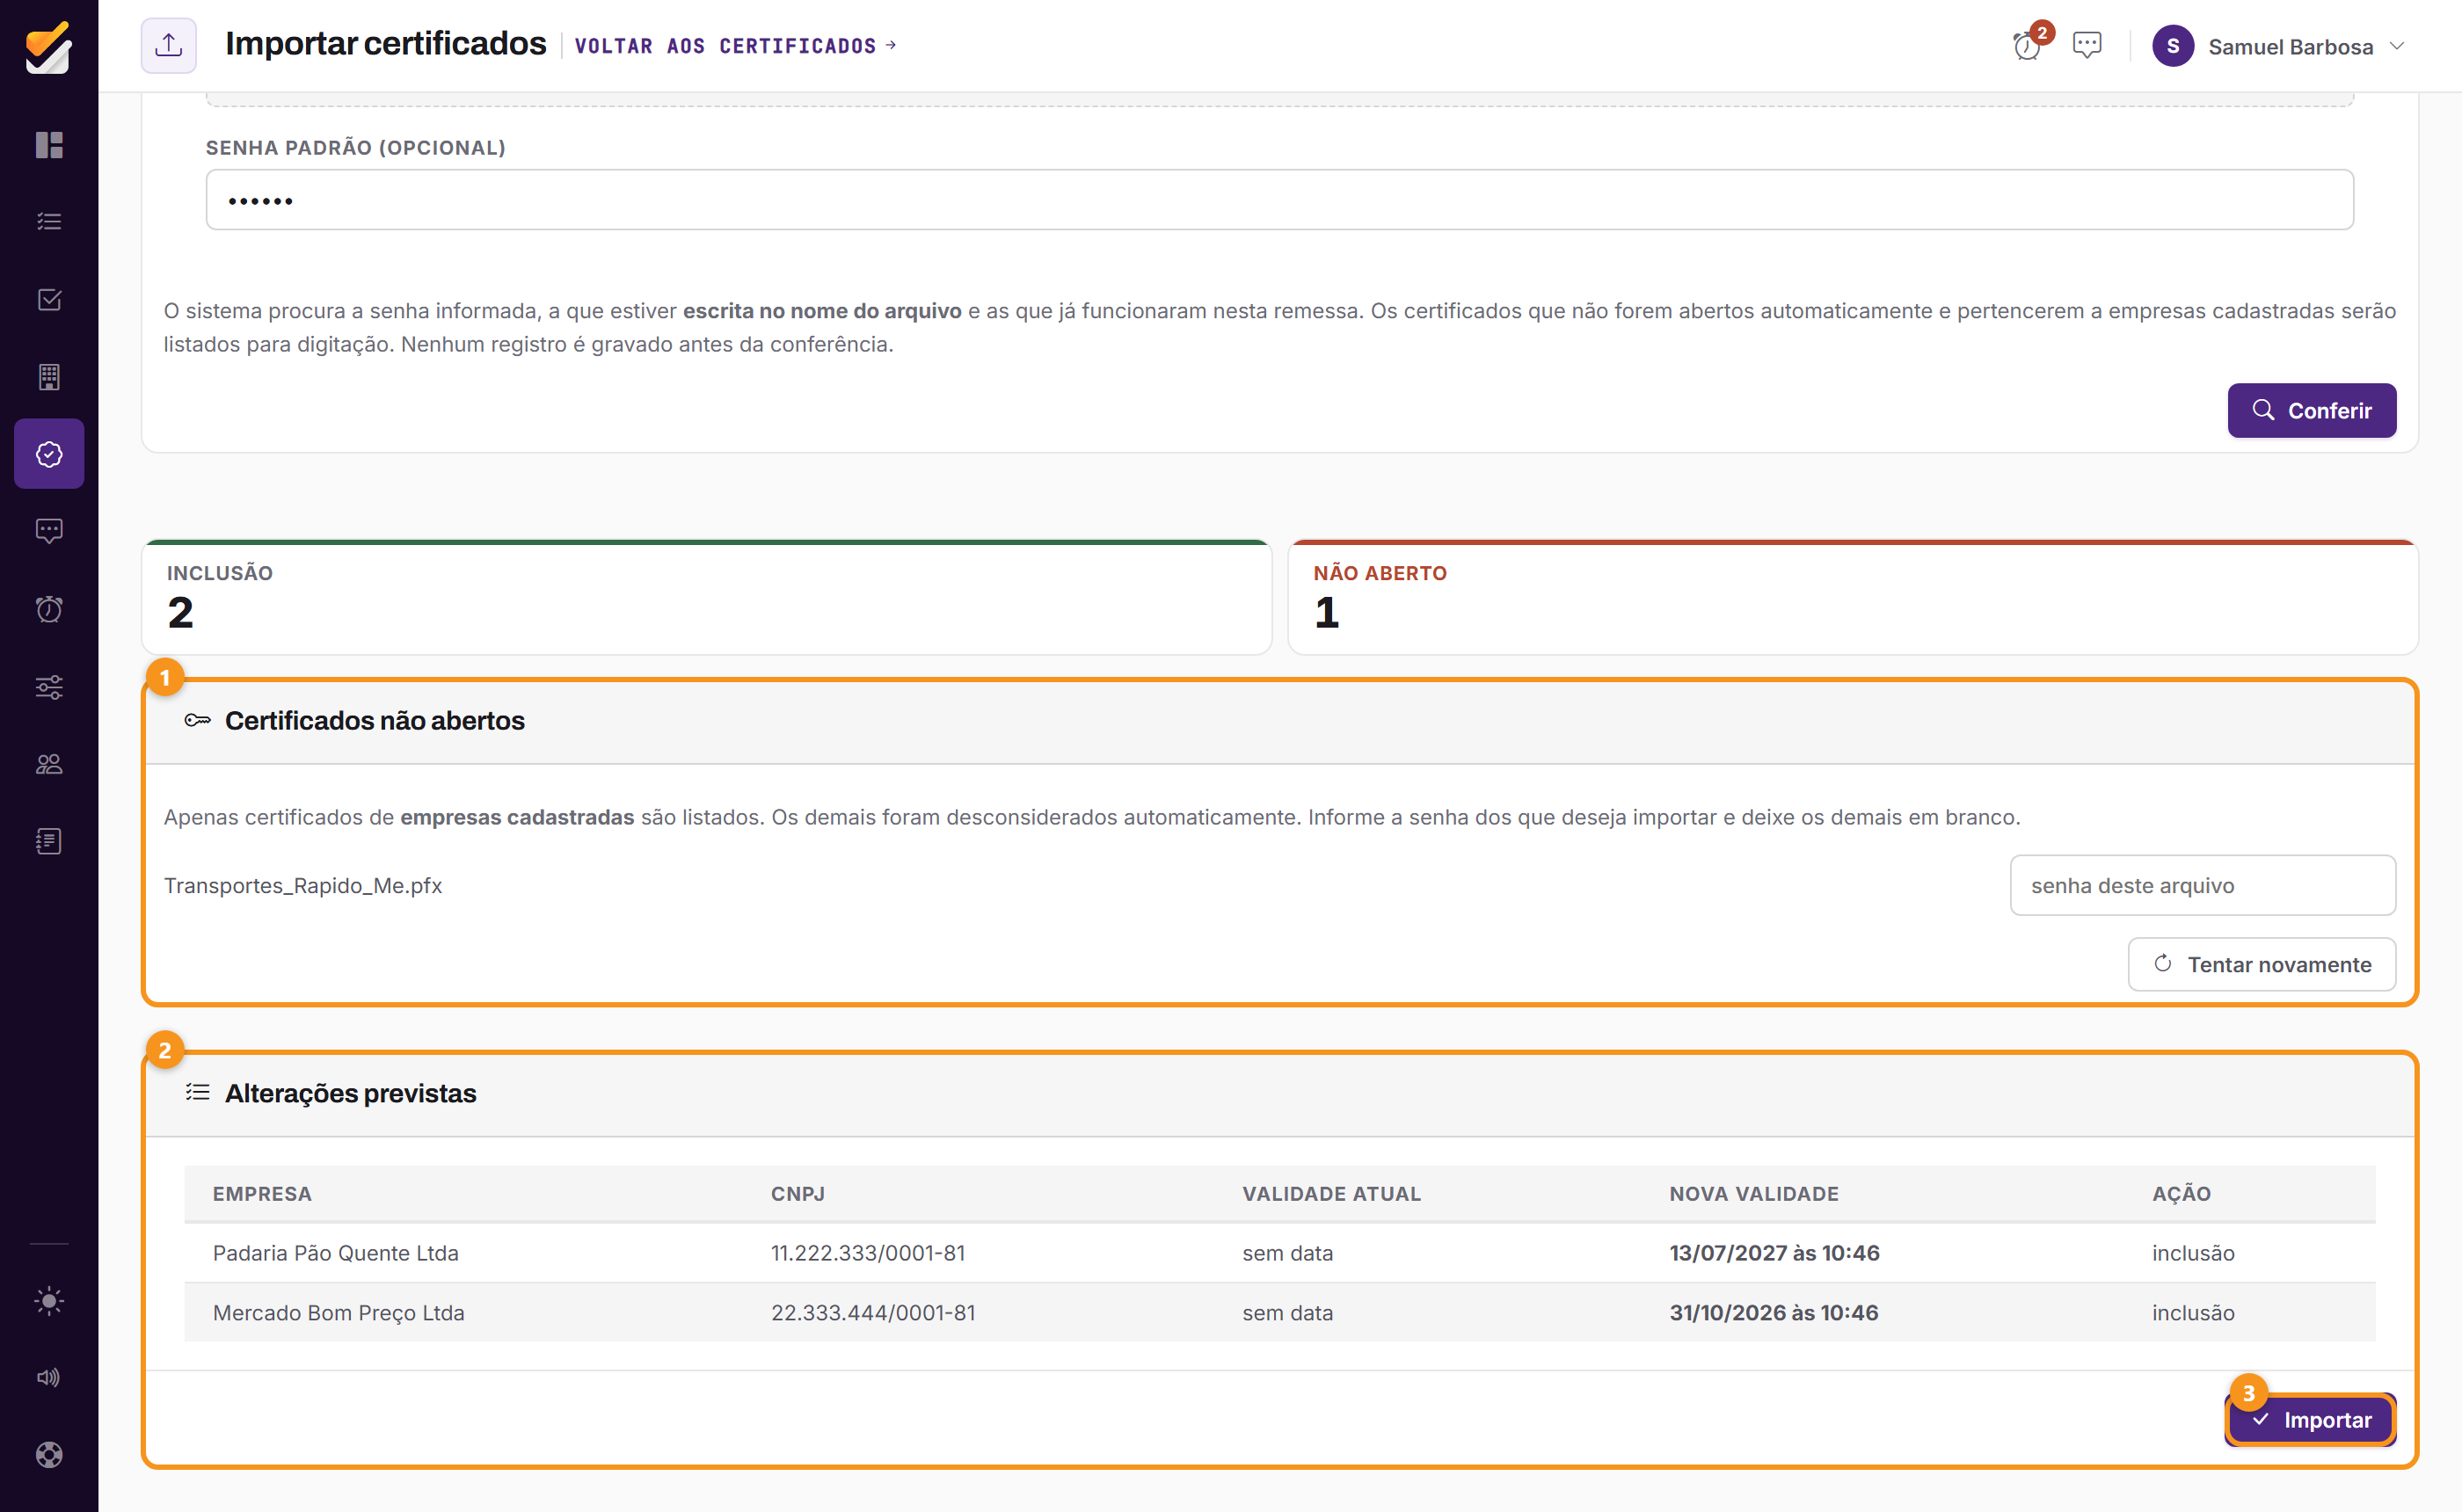Screen dimensions: 2462x1512
Task: Open the companies building icon in the sidebar
Action: tap(49, 376)
